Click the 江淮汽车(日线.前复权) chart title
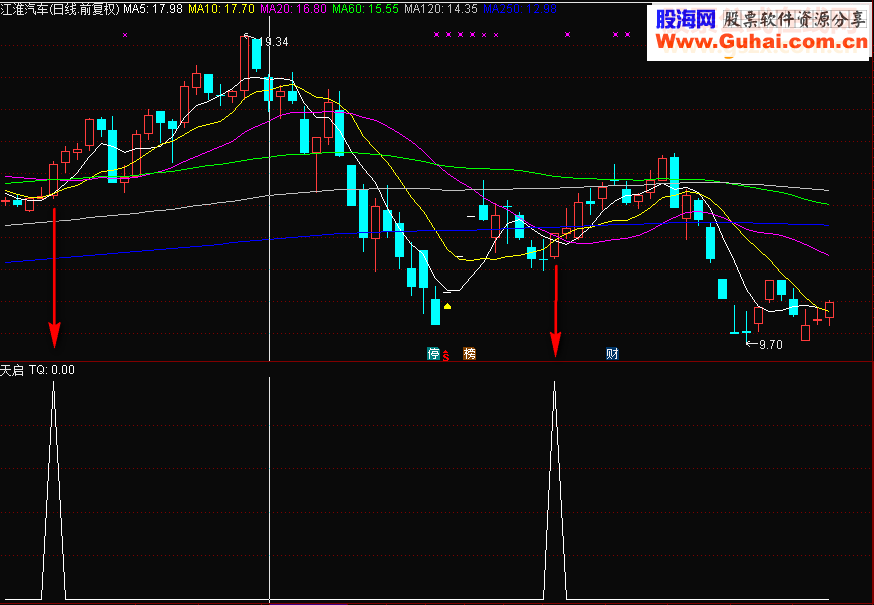874x605 pixels. click(x=60, y=9)
